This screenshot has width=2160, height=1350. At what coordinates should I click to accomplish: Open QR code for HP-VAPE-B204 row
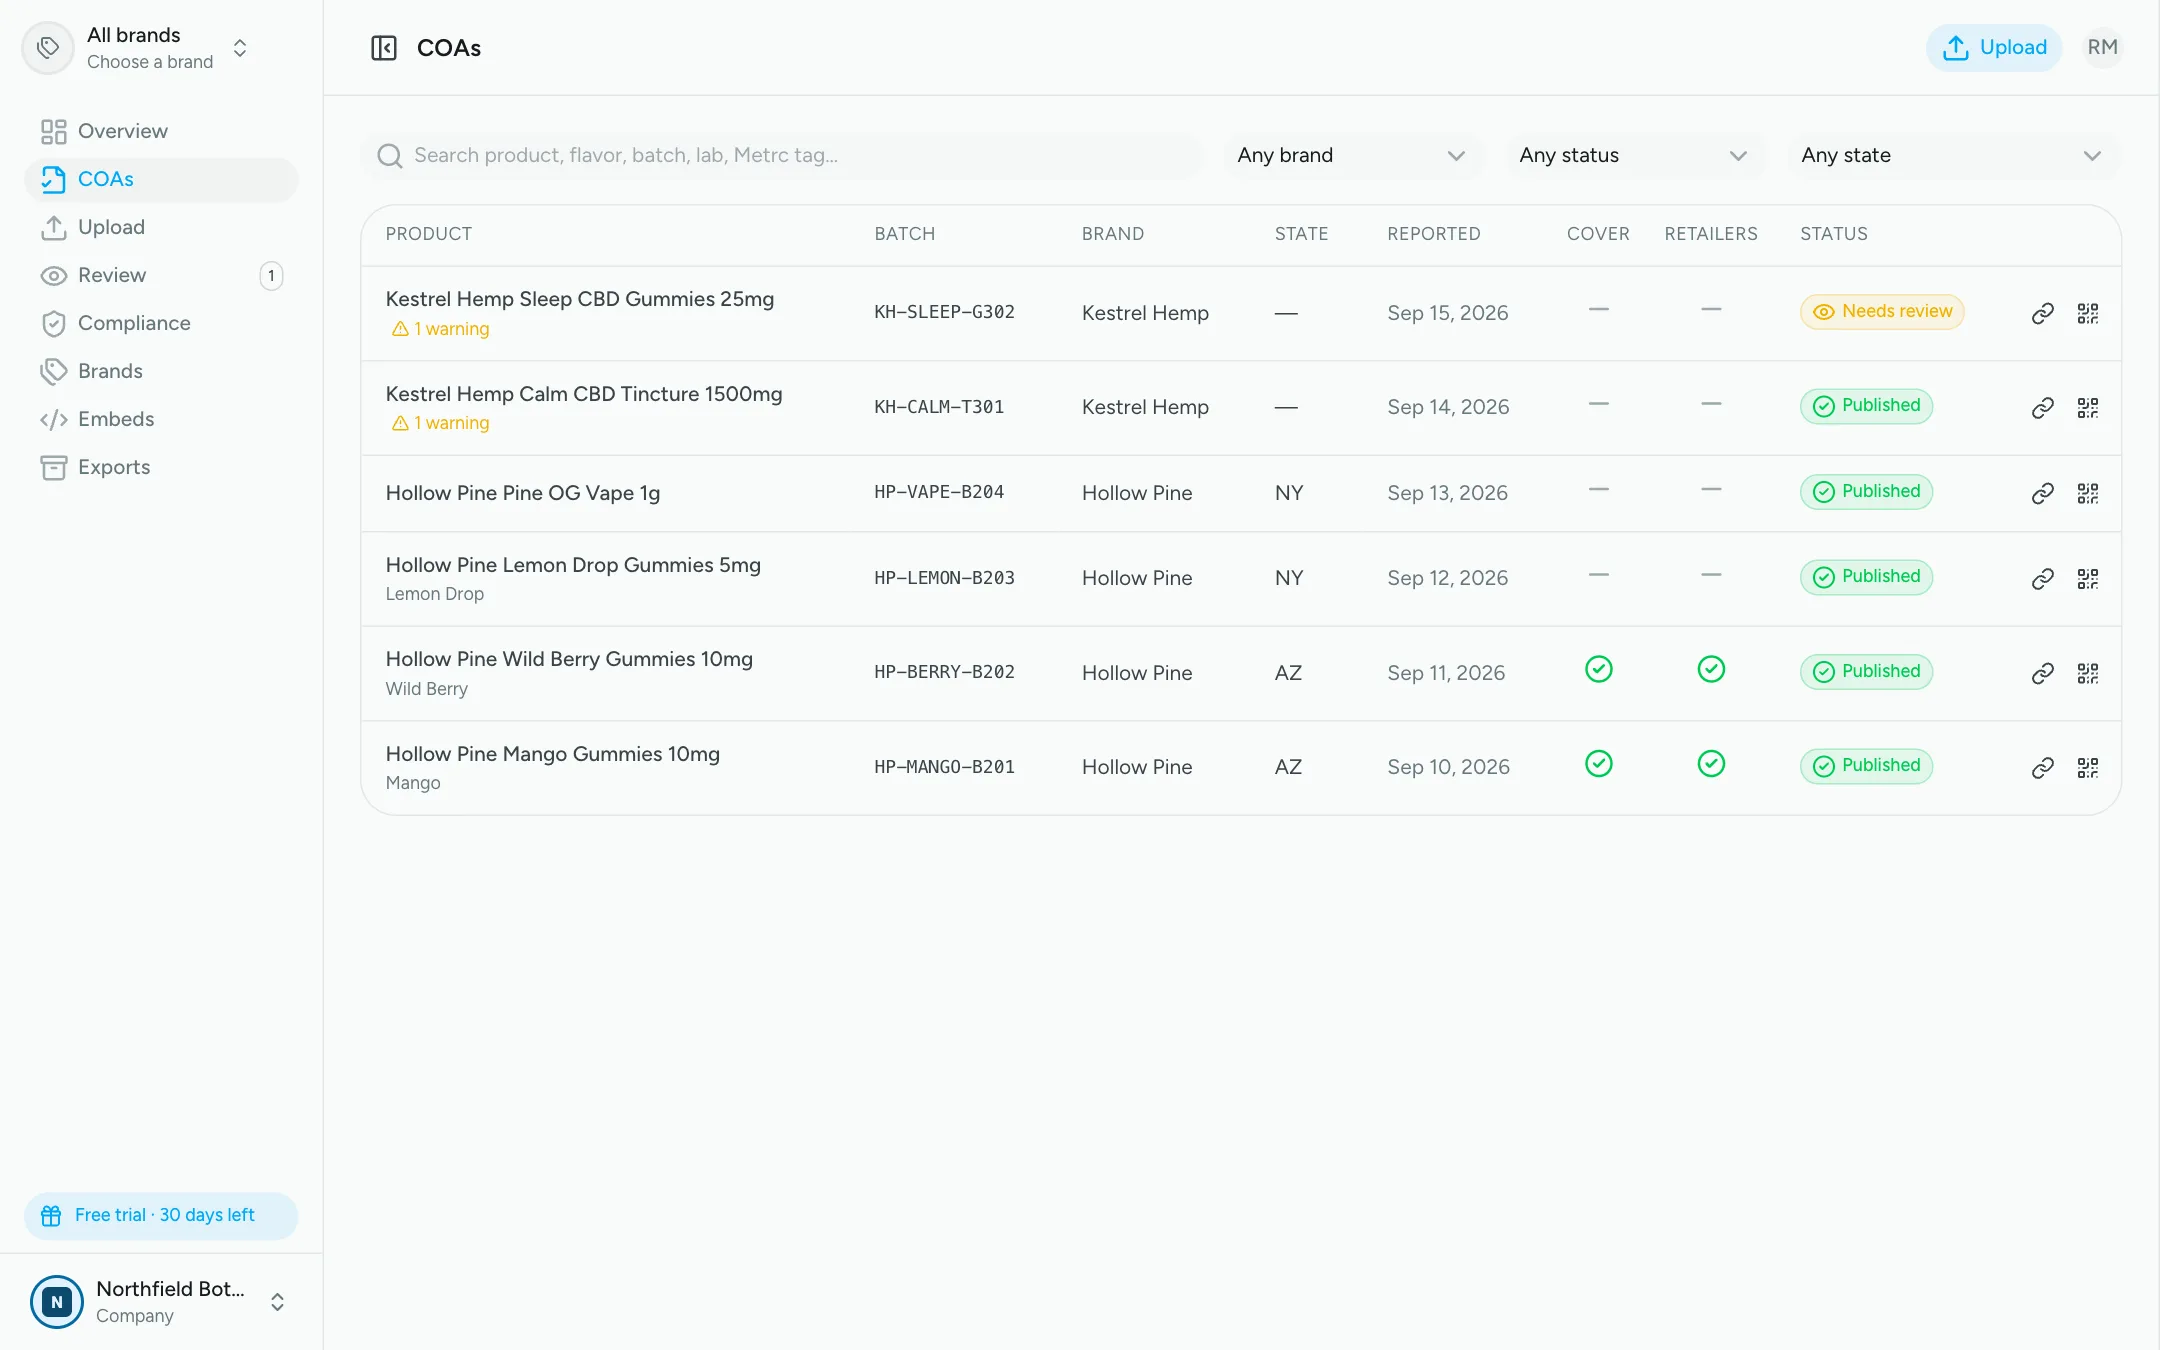(2088, 494)
